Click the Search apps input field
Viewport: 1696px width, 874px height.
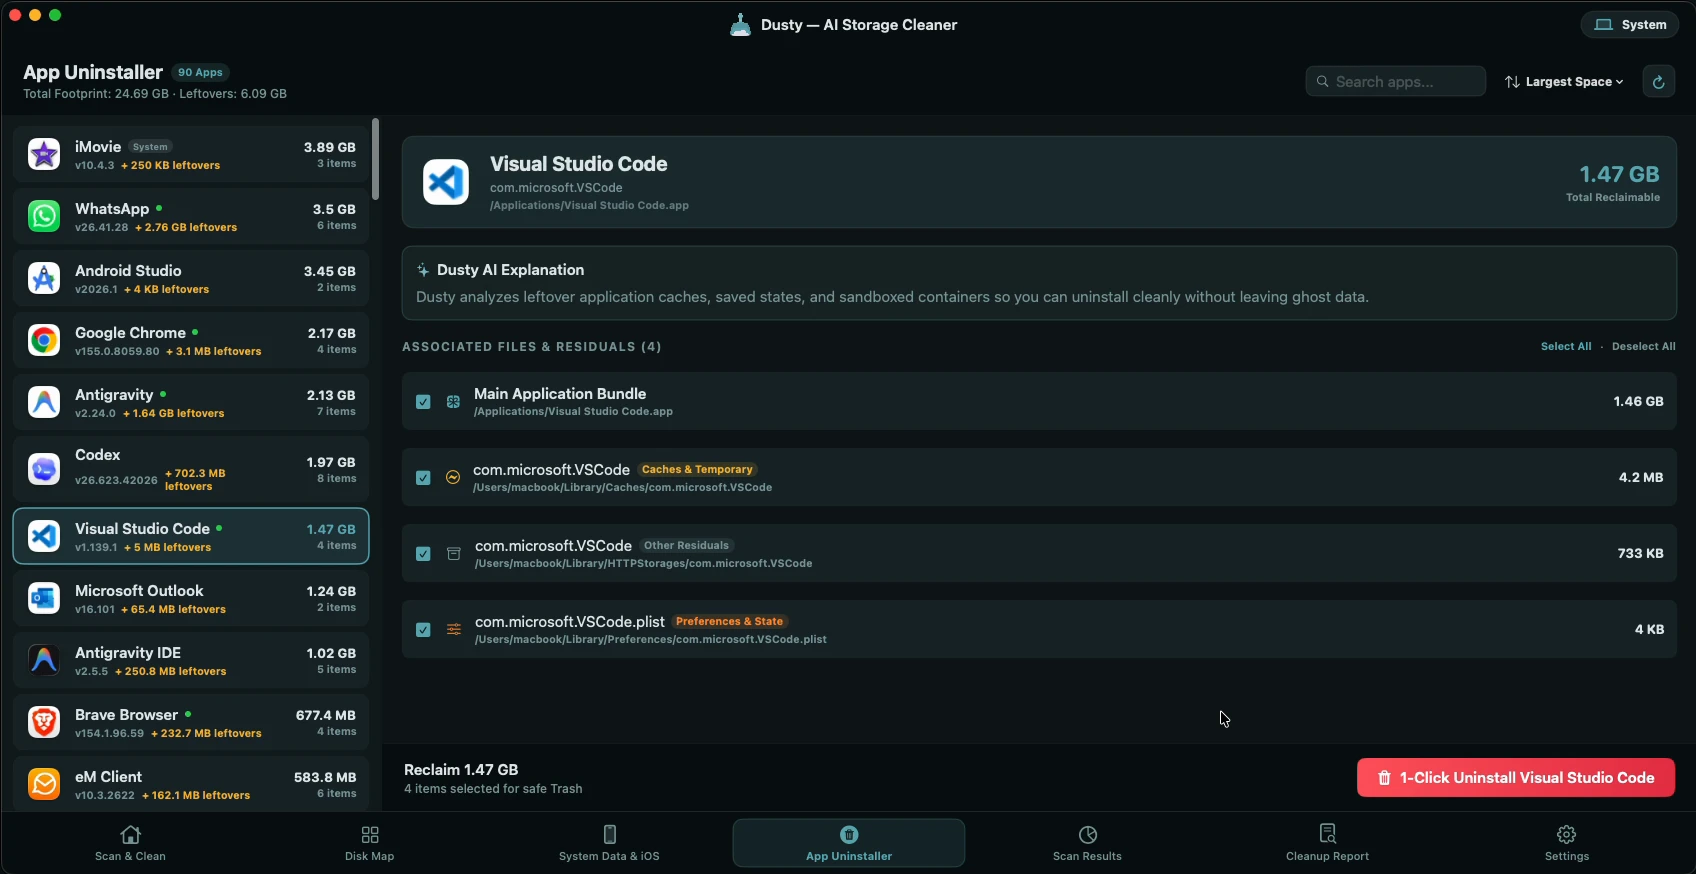pos(1396,82)
